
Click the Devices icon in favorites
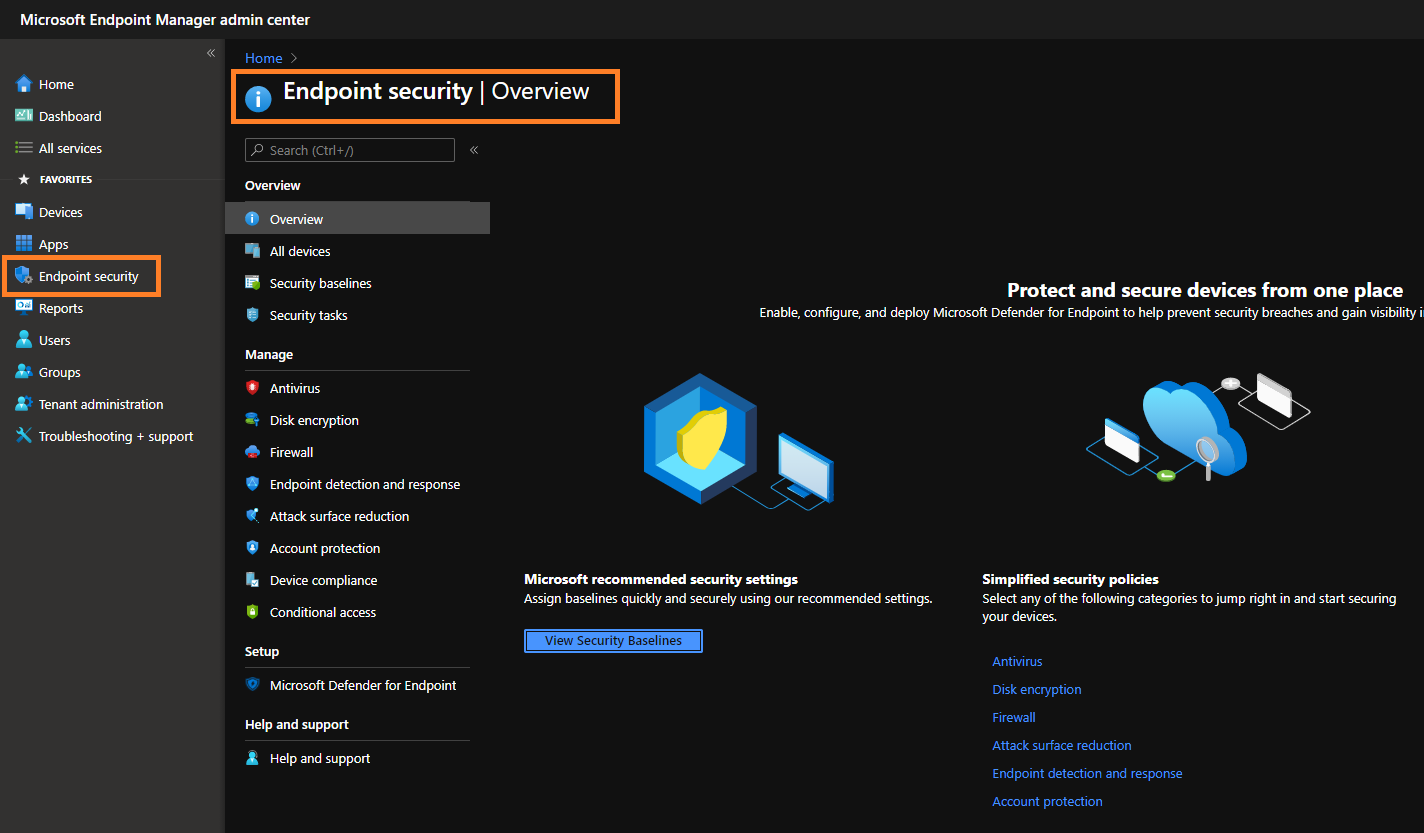(24, 212)
